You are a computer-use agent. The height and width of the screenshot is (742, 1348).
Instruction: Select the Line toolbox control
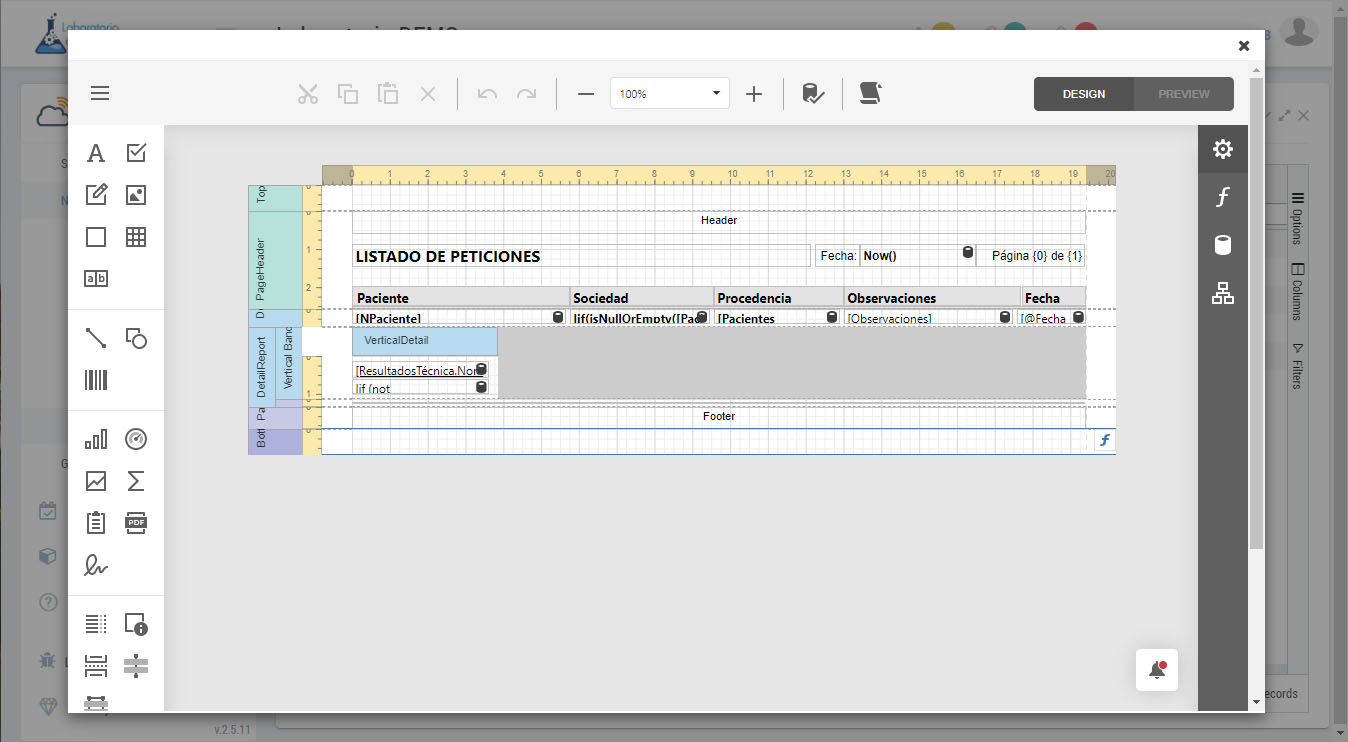(96, 338)
